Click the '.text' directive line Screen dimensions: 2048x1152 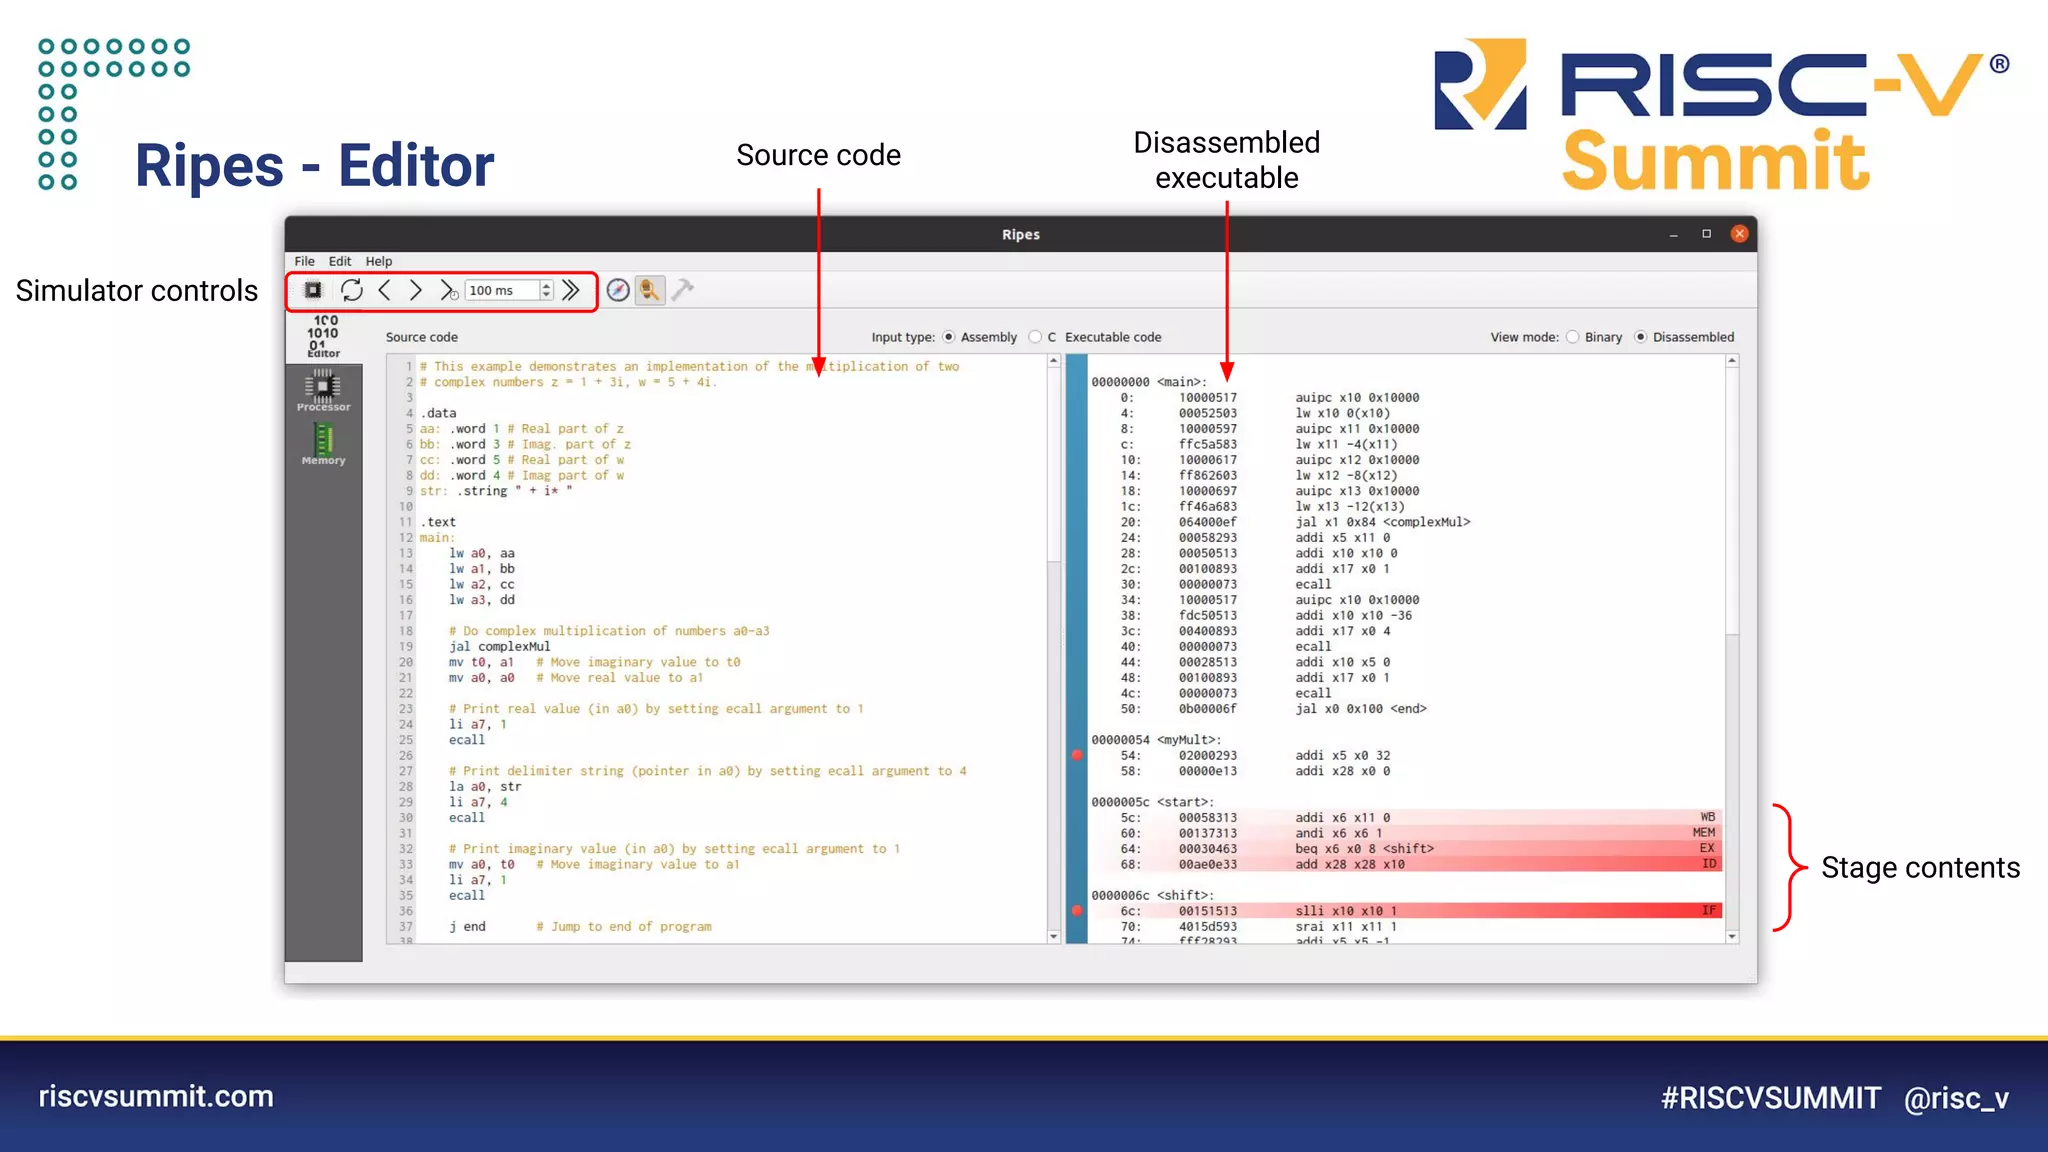pyautogui.click(x=438, y=522)
